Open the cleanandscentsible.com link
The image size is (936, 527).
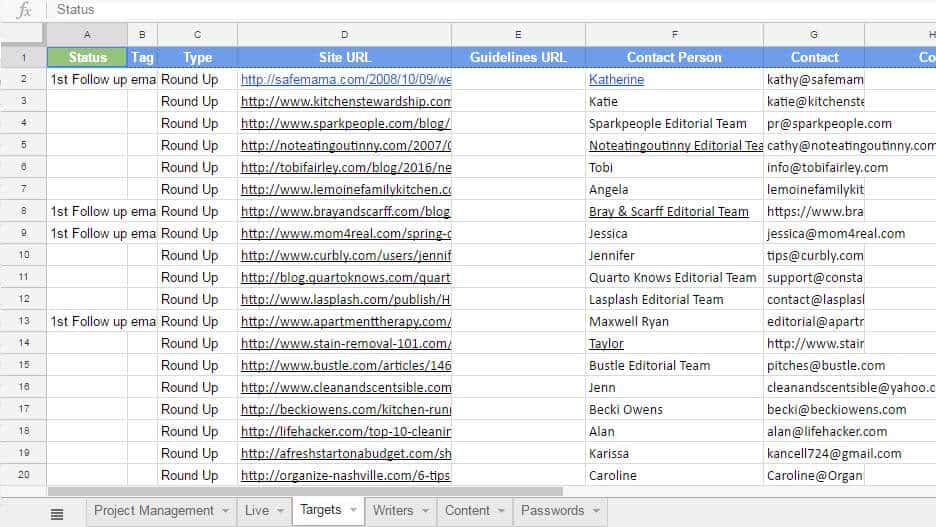(346, 387)
